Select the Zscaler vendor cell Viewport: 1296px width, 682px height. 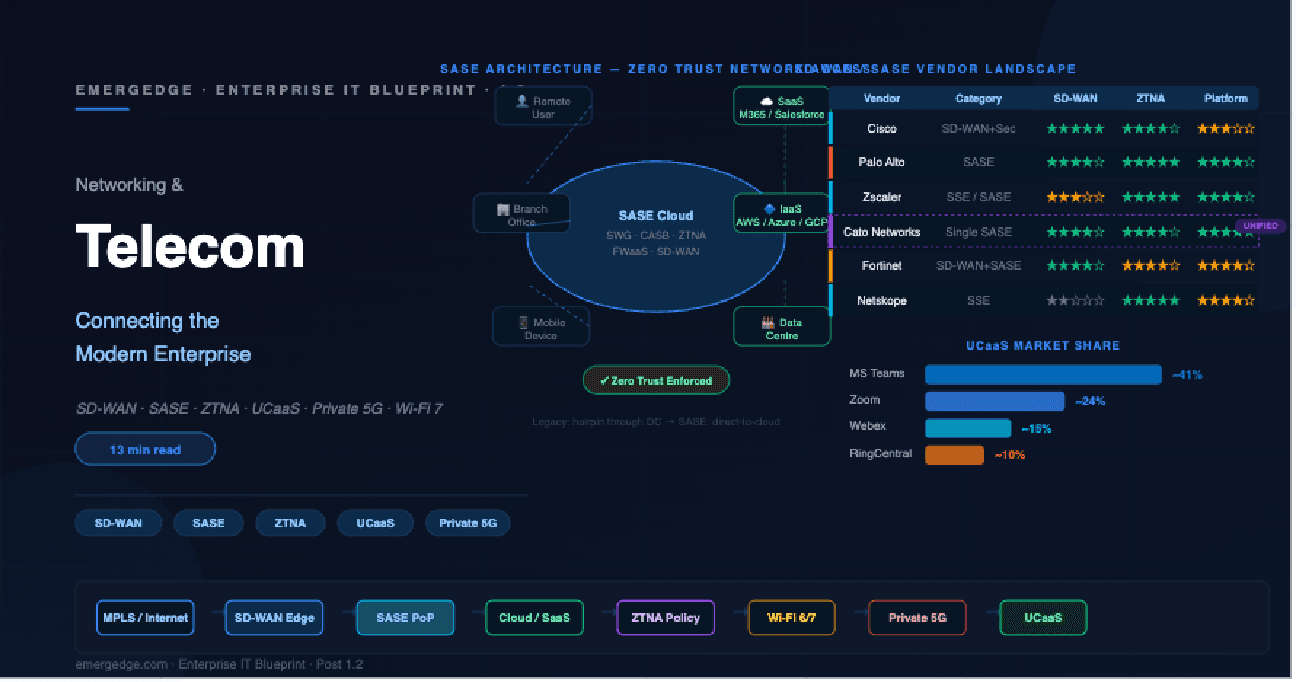point(882,197)
